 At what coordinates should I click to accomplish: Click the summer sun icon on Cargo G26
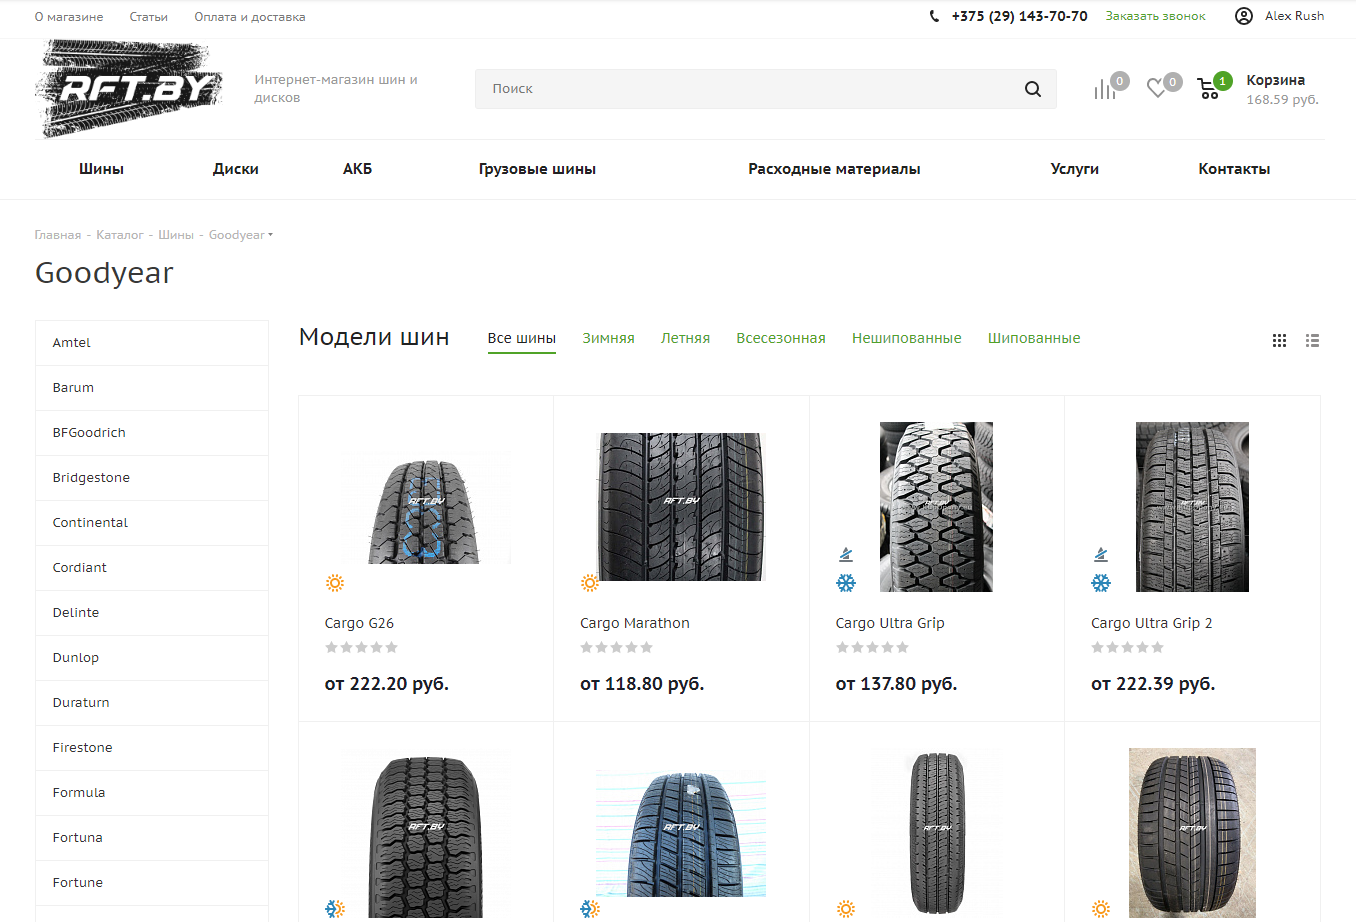click(335, 583)
